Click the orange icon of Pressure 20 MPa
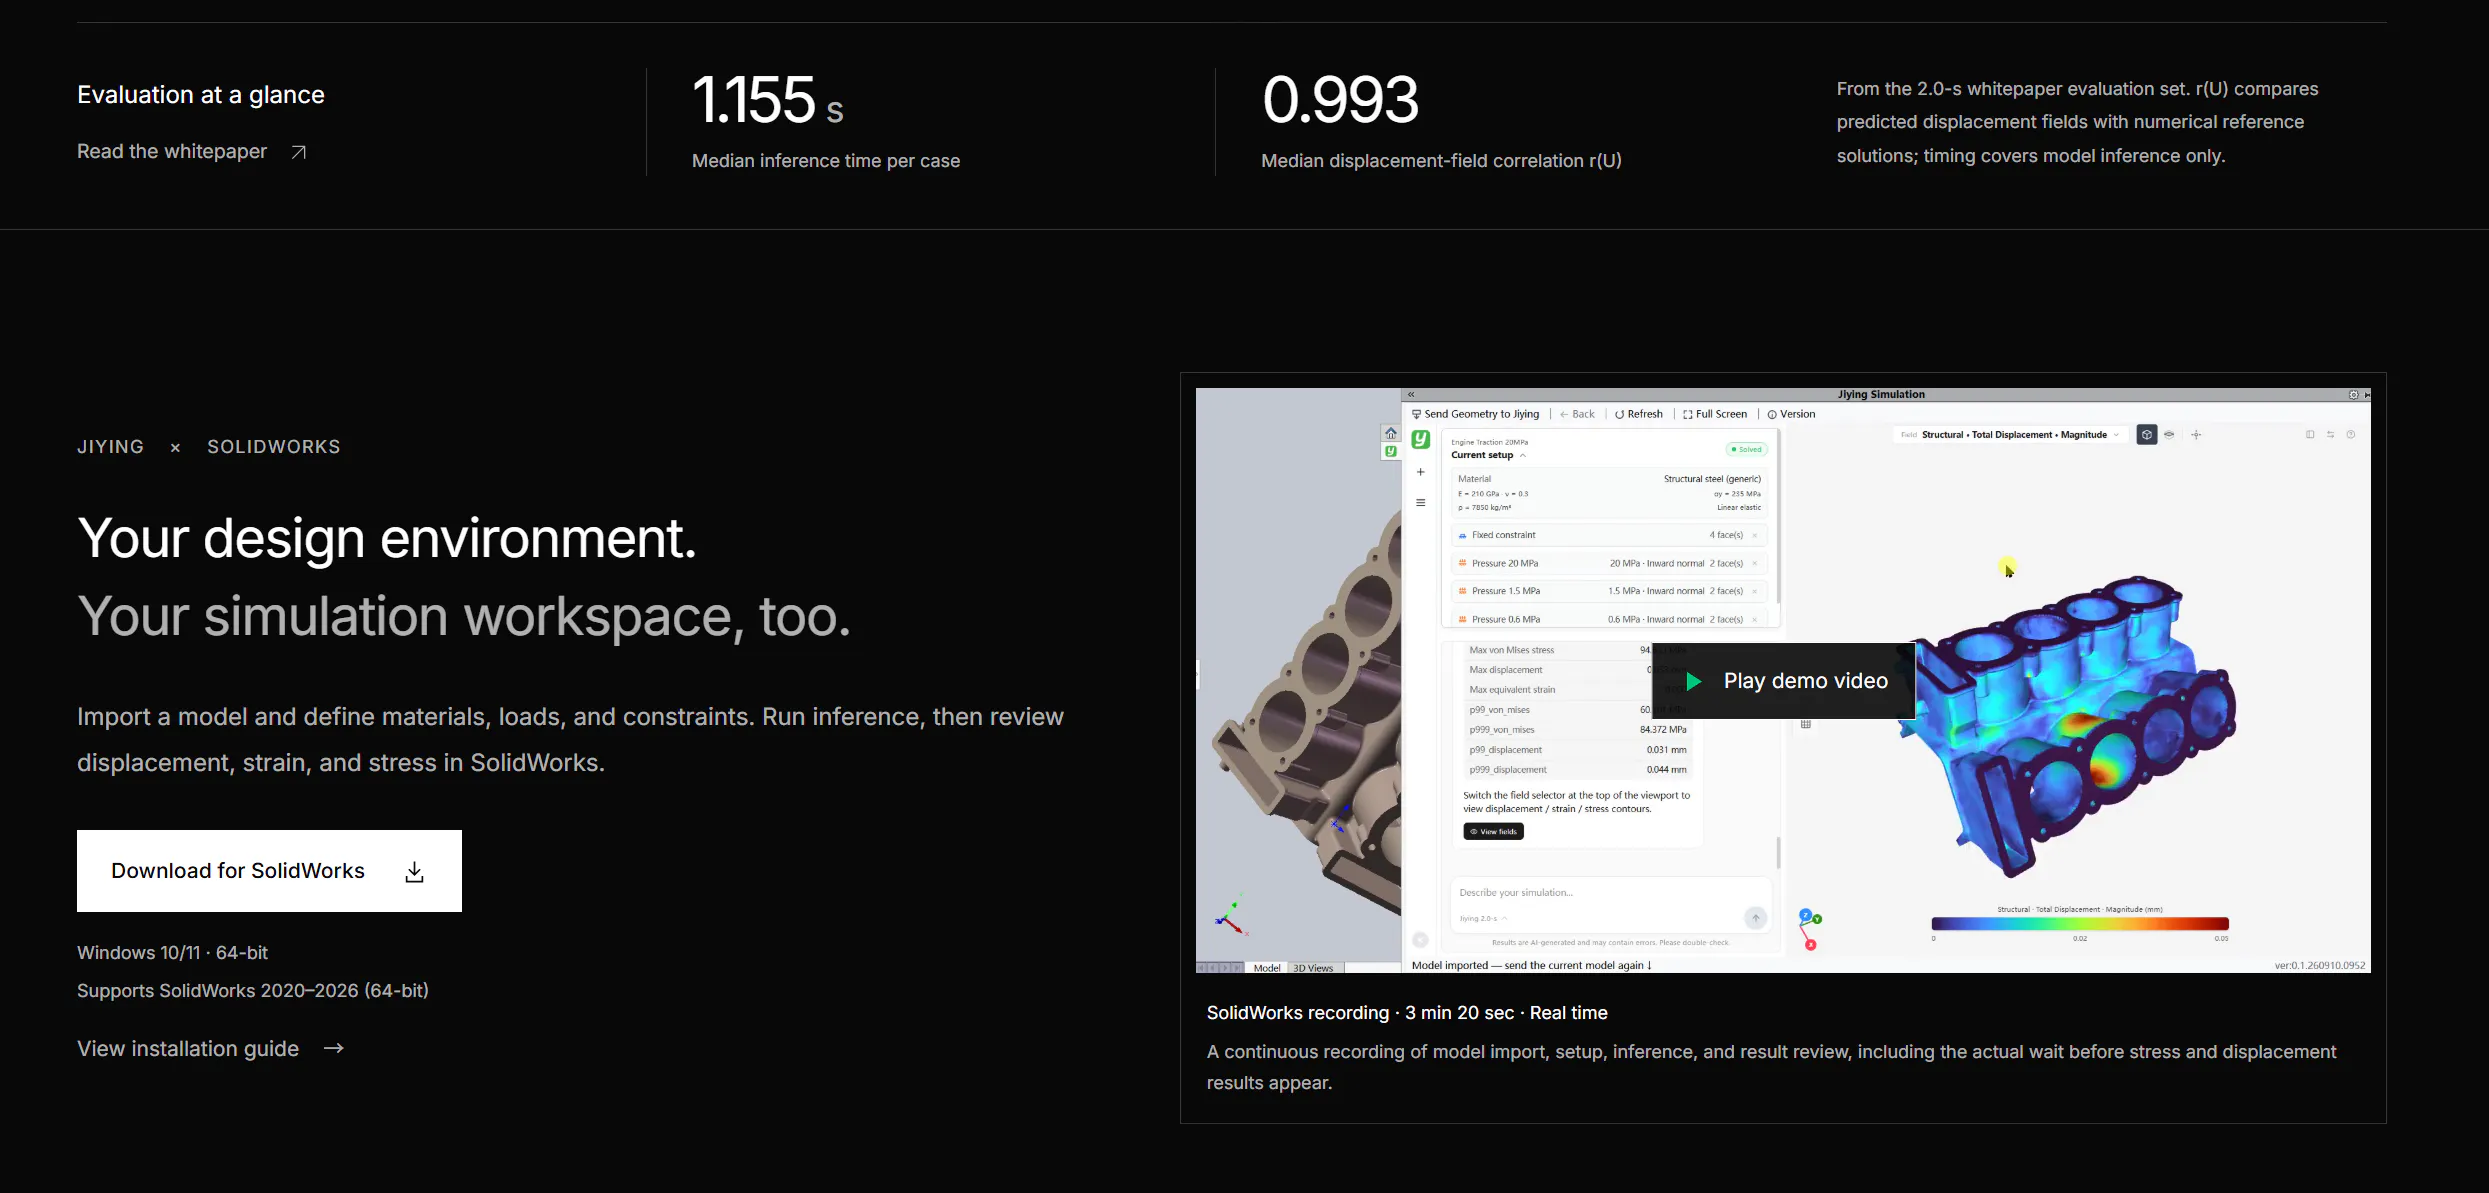 1462,563
